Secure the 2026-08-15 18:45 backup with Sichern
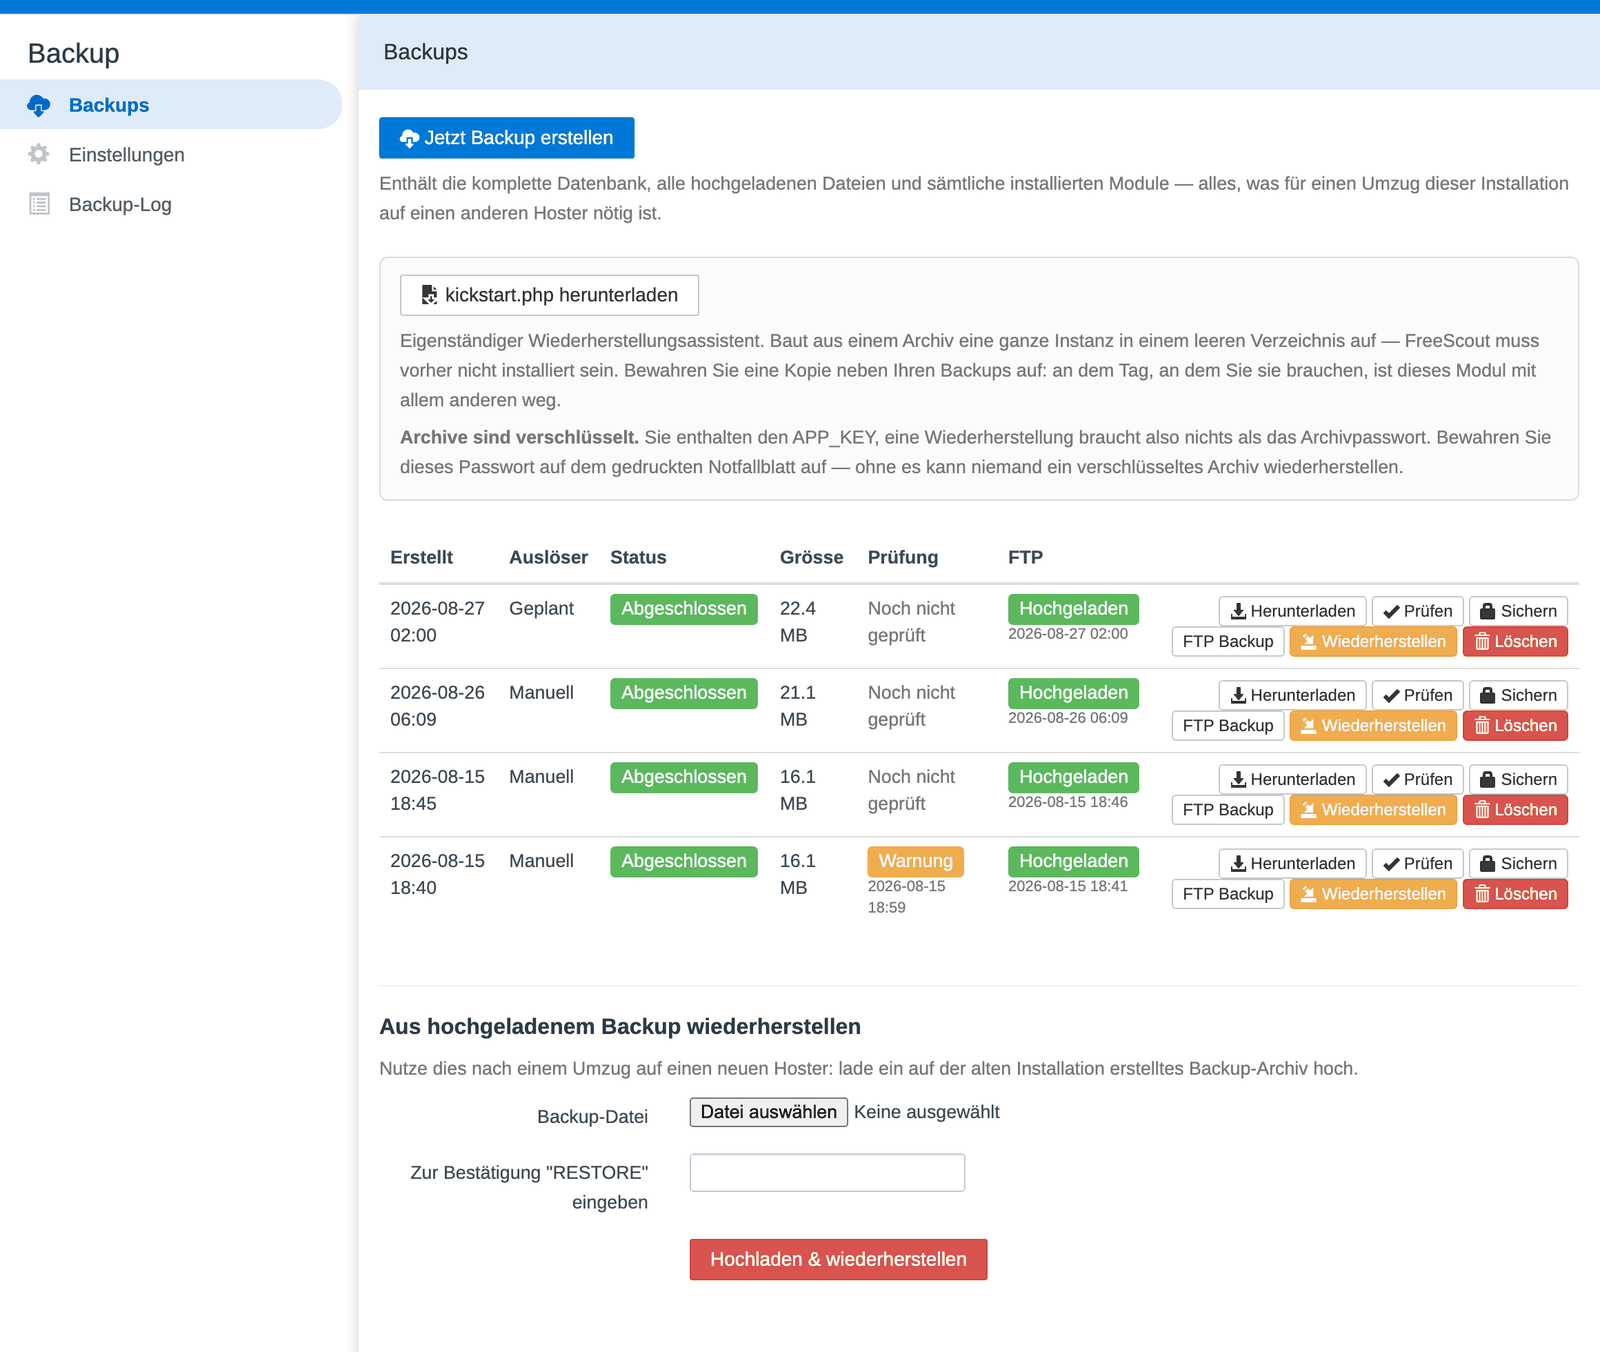 click(1518, 779)
